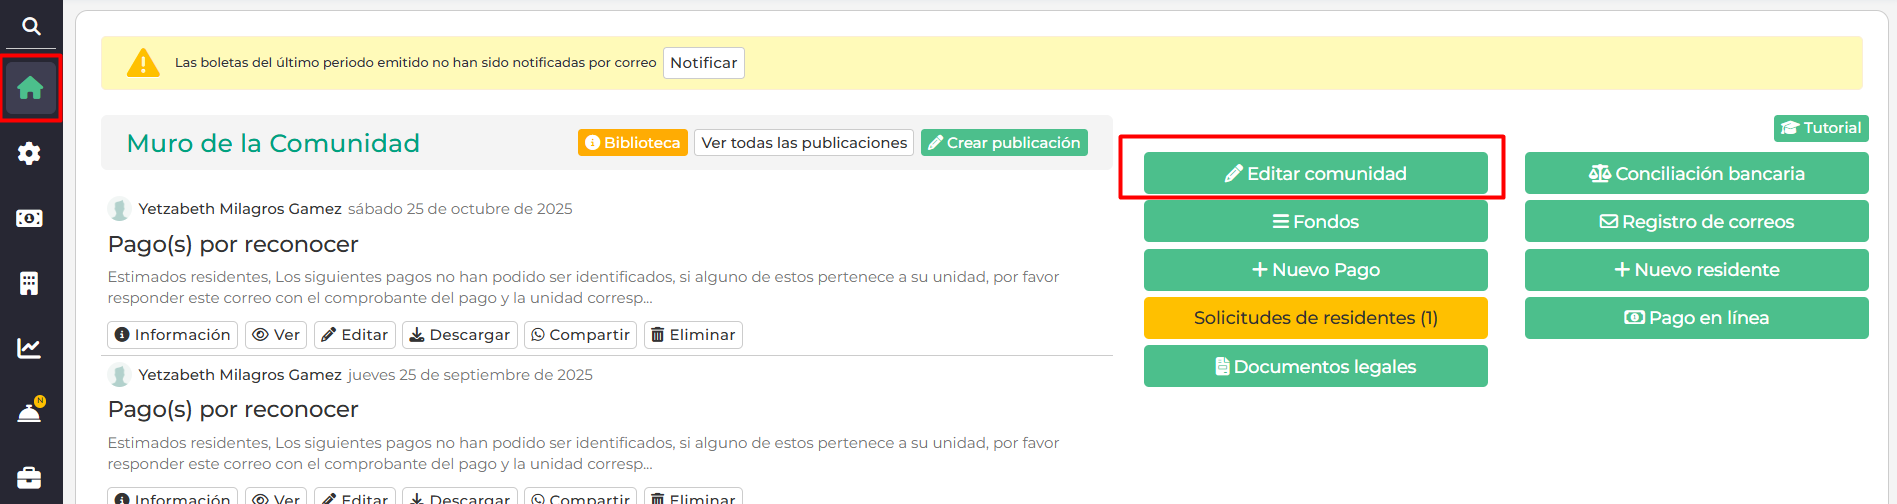Click the Notificar button in warning banner
Viewport: 1897px width, 504px height.
703,63
